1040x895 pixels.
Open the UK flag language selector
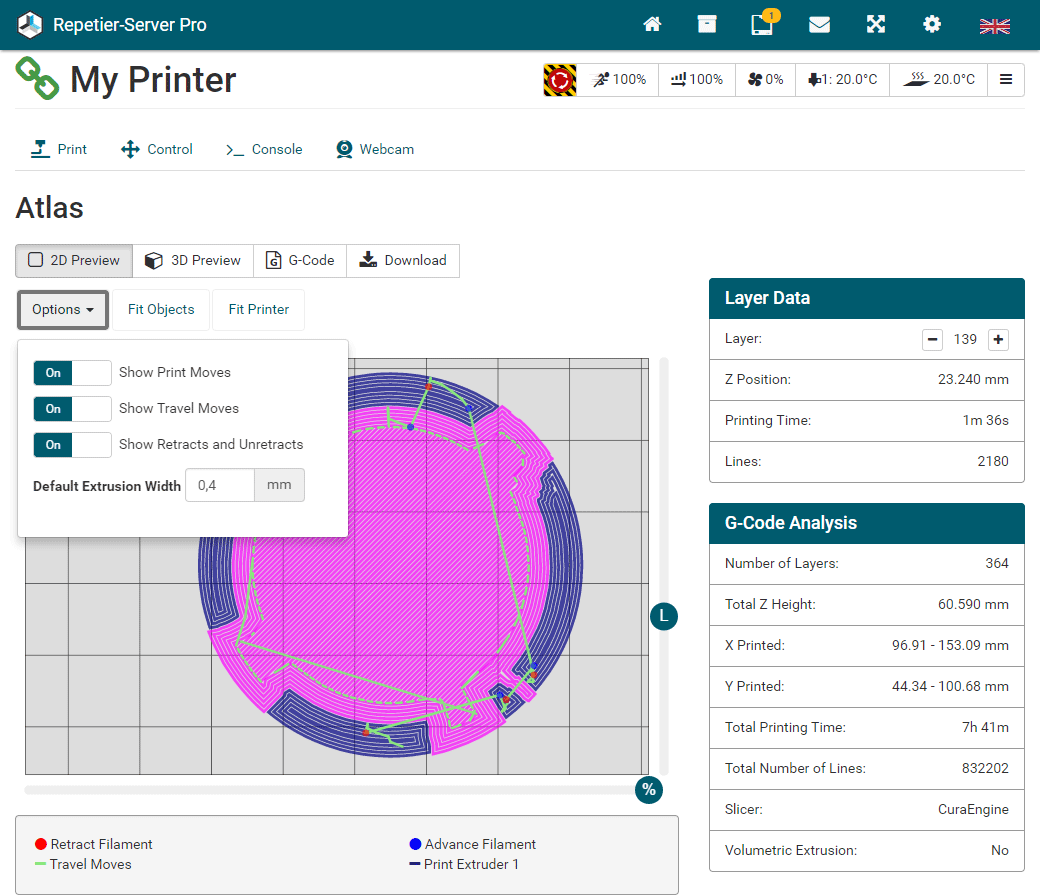click(x=994, y=25)
